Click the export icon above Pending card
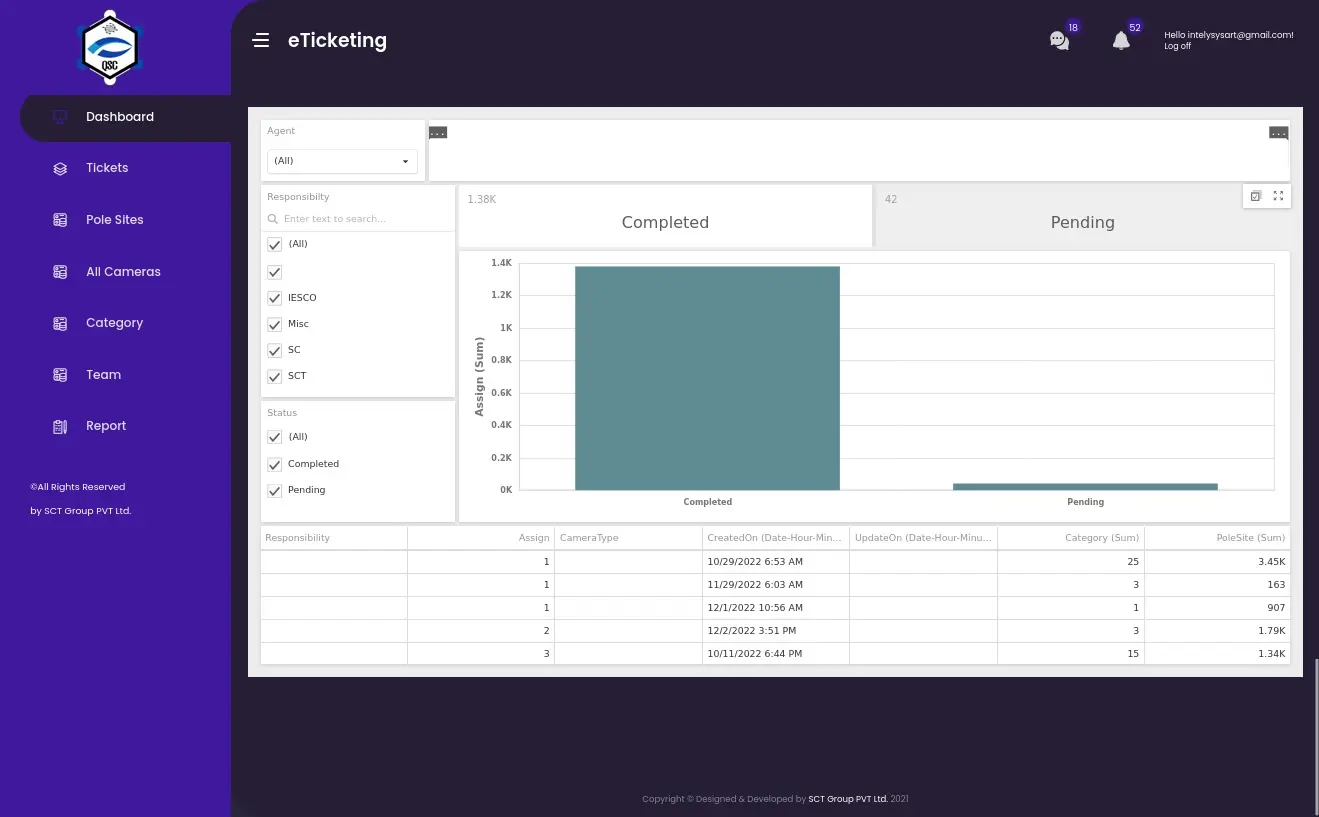 (x=1256, y=196)
